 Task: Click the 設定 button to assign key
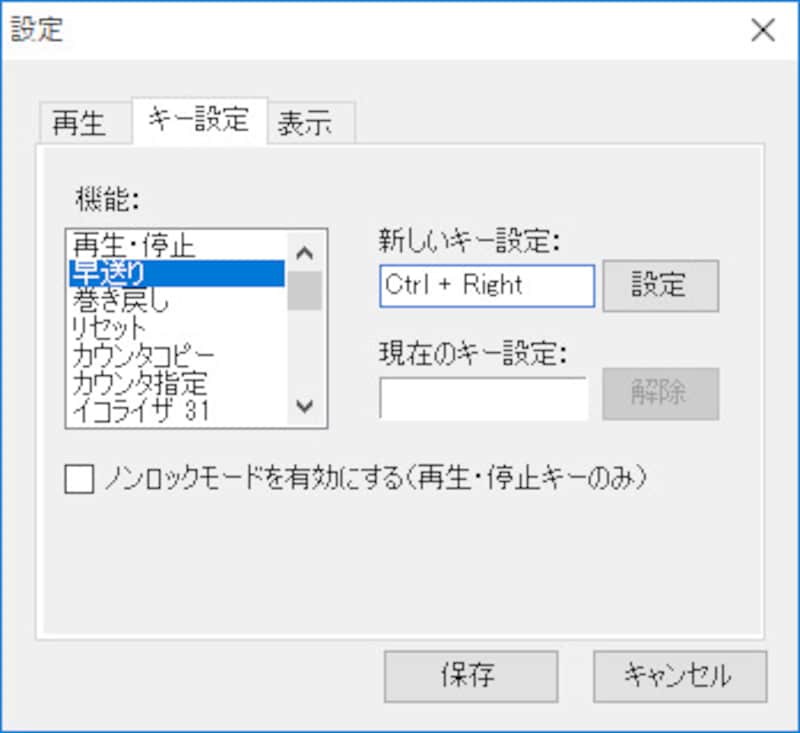(x=660, y=285)
